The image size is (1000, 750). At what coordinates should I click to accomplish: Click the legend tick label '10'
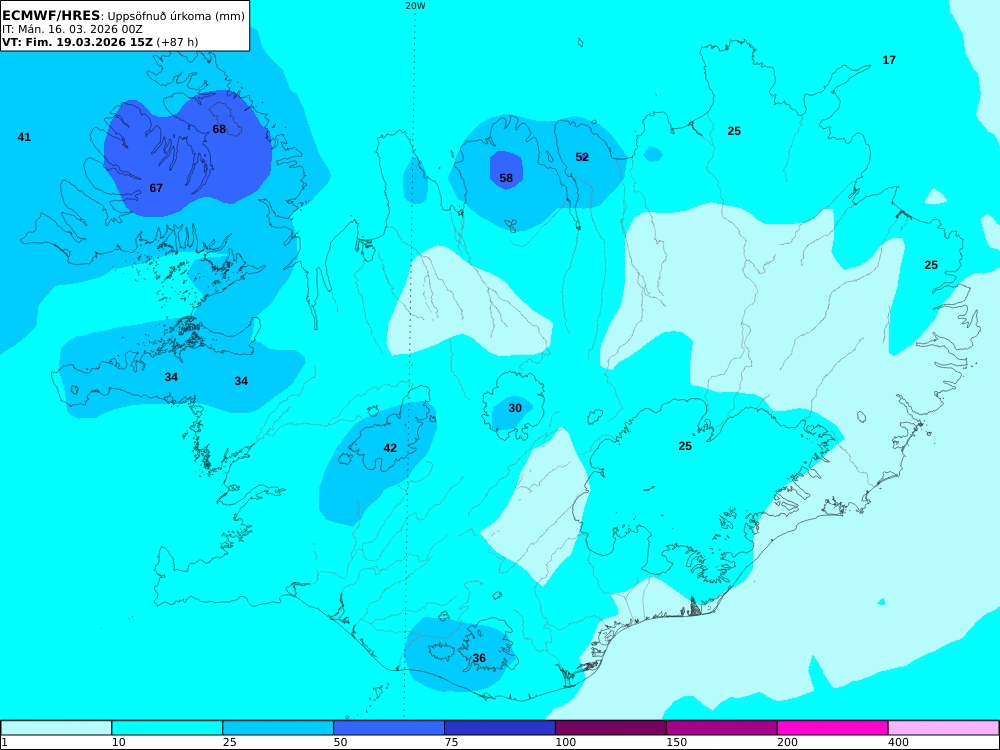tap(119, 742)
